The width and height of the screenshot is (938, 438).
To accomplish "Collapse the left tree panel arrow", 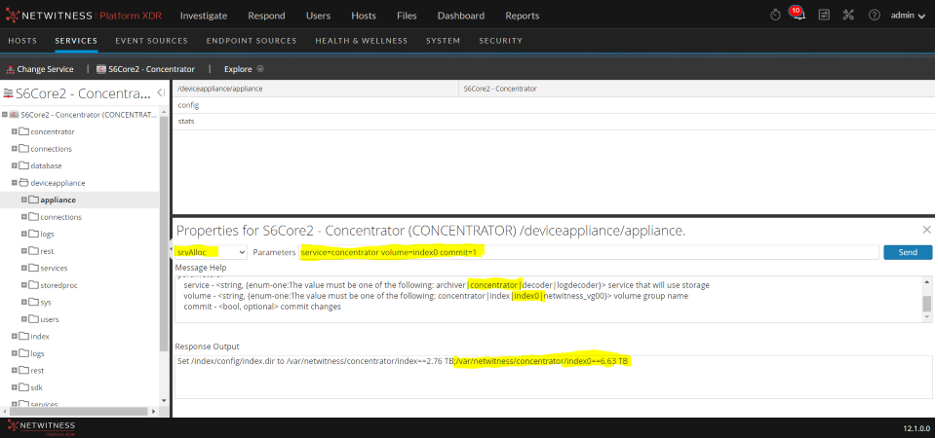I will (161, 93).
